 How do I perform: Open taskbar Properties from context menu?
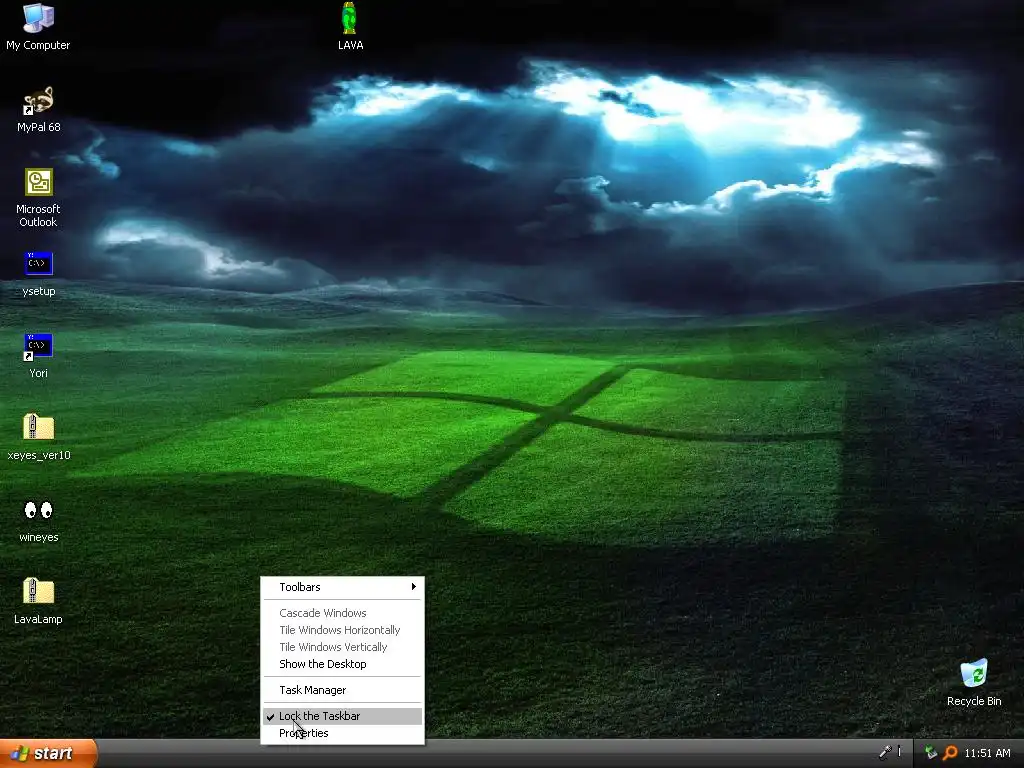(342, 733)
